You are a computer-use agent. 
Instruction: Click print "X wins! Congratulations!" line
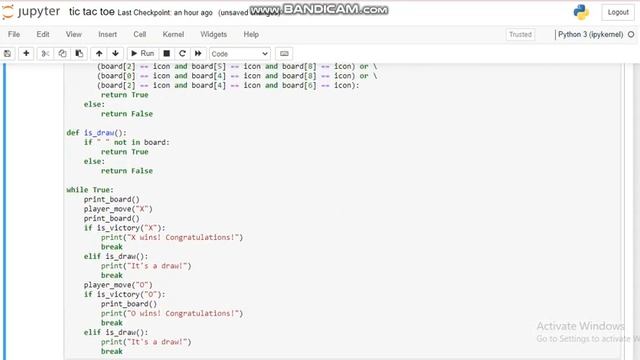172,237
